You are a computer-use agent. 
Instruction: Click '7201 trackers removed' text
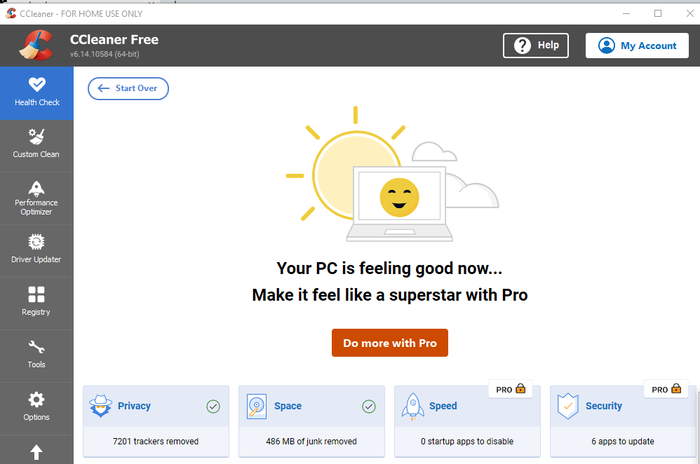point(155,441)
